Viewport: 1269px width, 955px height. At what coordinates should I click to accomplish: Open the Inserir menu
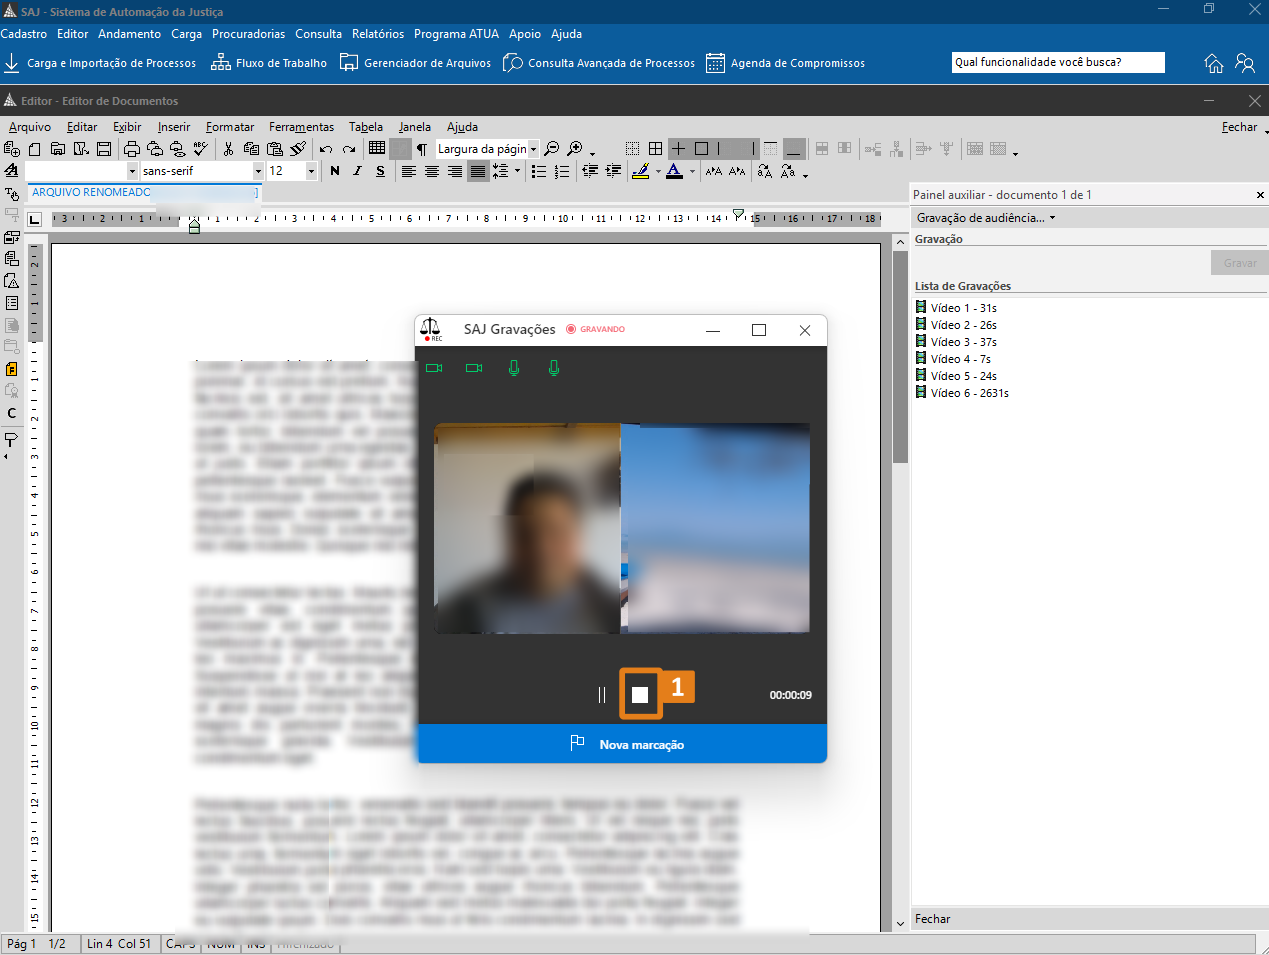pos(174,127)
